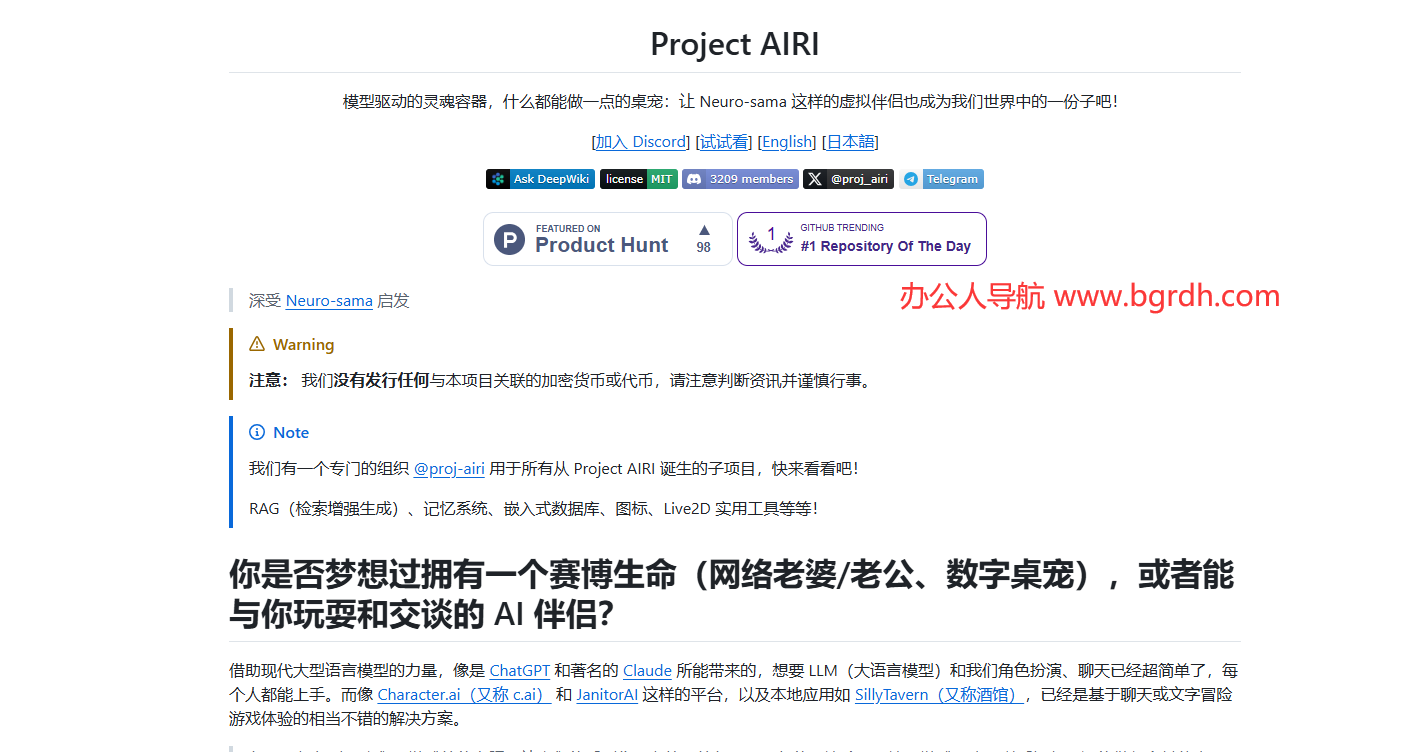Click the @proj-airi organization link
The image size is (1427, 752).
[x=448, y=468]
